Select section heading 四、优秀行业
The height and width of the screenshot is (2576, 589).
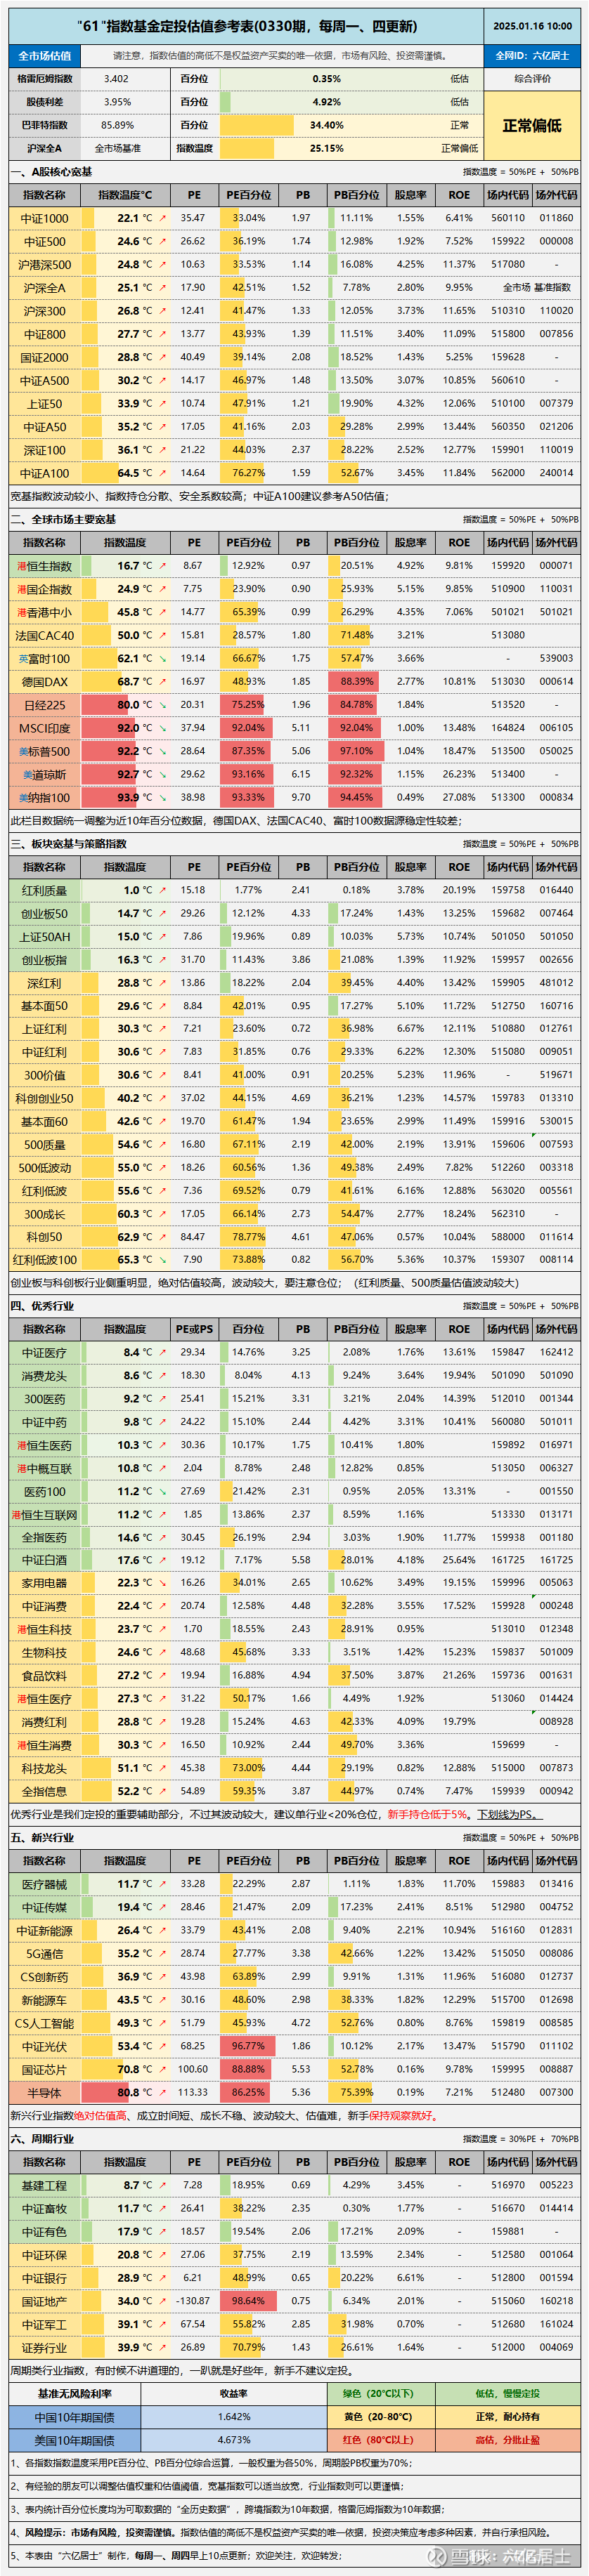(x=42, y=1306)
